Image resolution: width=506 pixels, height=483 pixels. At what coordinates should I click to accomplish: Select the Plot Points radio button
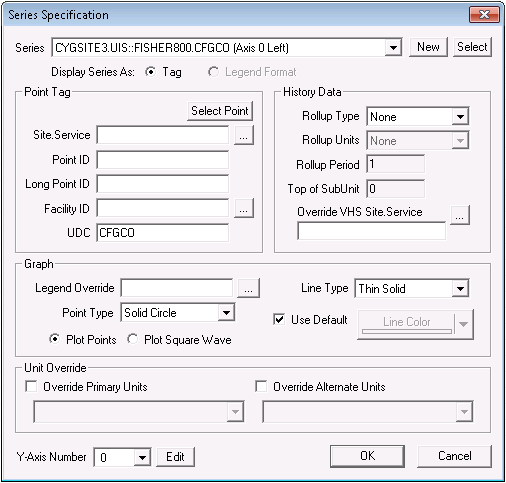54,339
